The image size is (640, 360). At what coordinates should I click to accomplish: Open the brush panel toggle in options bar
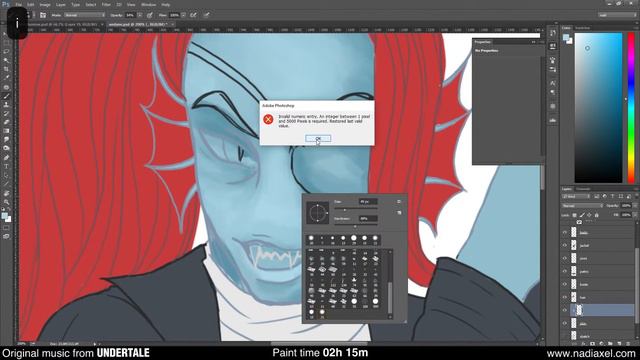tap(43, 15)
